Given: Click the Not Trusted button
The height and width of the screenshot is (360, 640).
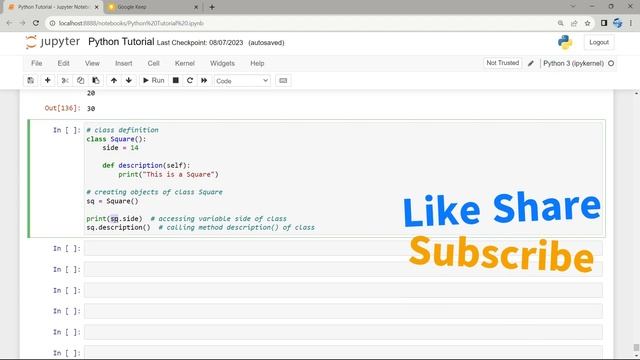Looking at the screenshot, I should [502, 63].
